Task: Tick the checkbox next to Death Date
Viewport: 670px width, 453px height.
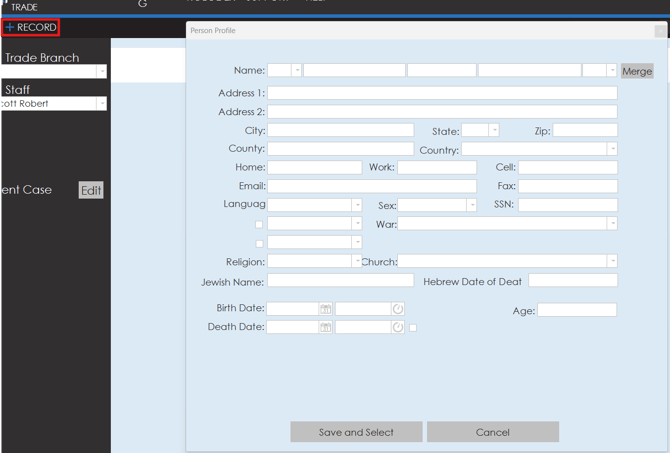Action: [413, 327]
